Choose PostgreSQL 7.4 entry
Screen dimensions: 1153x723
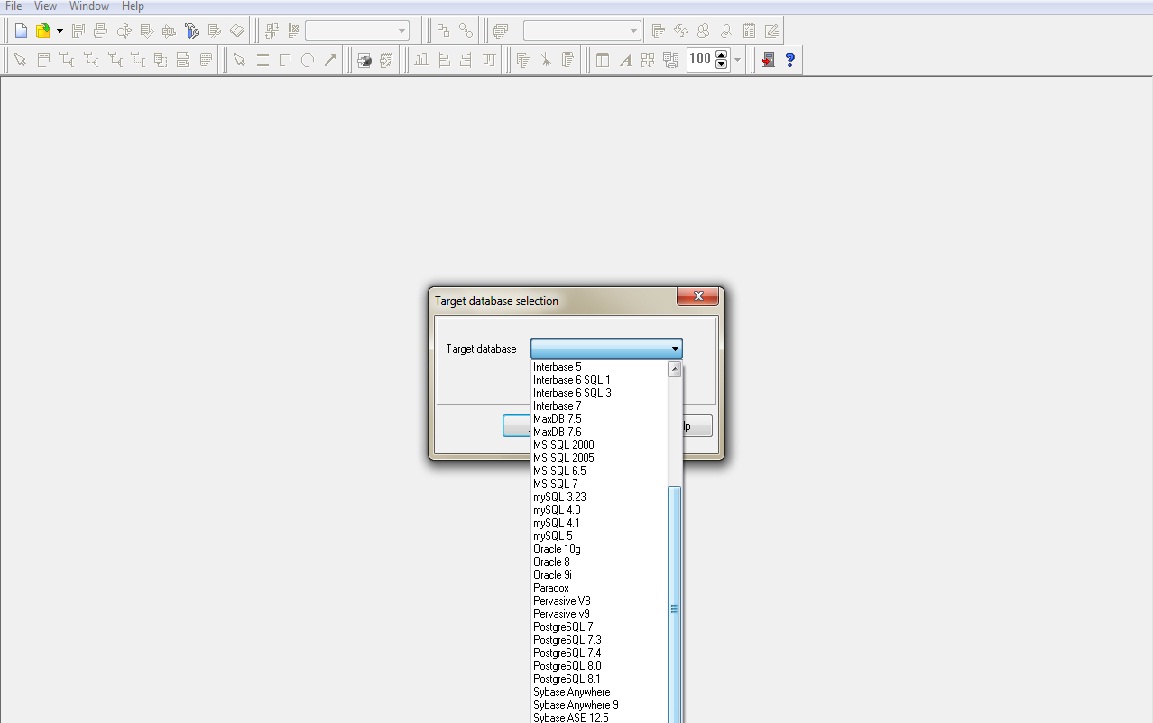coord(599,653)
